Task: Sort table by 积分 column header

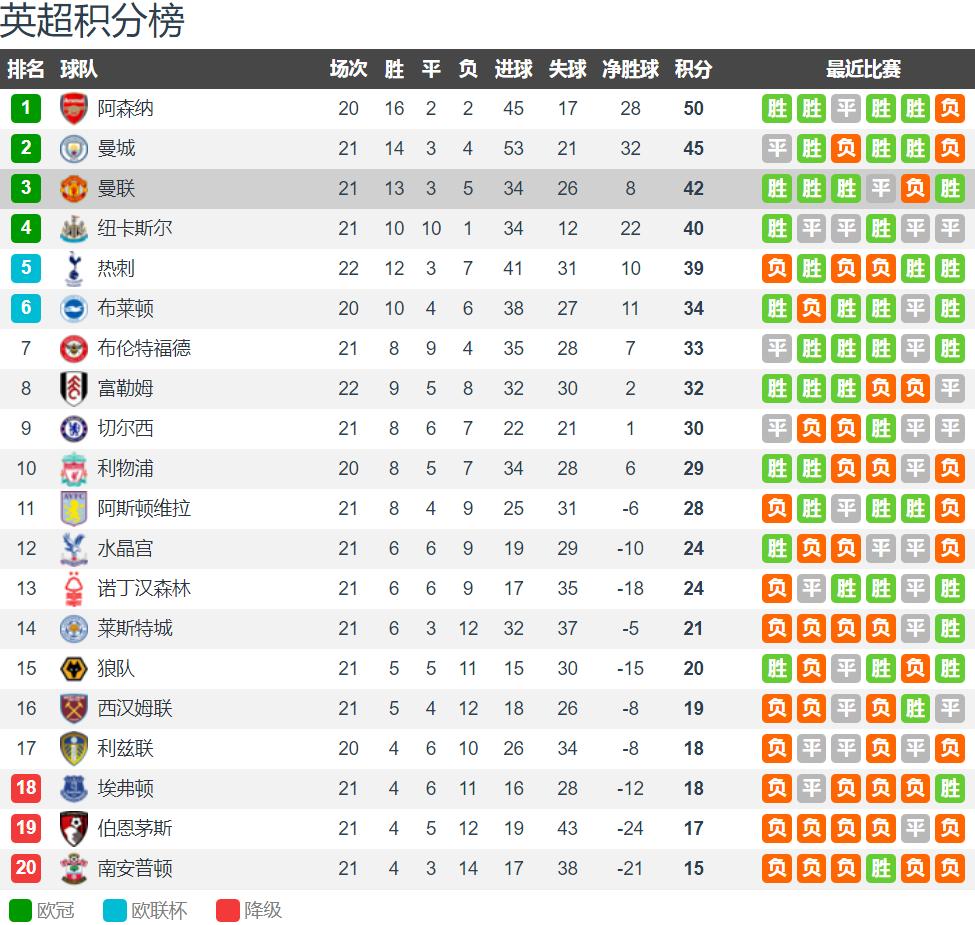Action: 693,69
